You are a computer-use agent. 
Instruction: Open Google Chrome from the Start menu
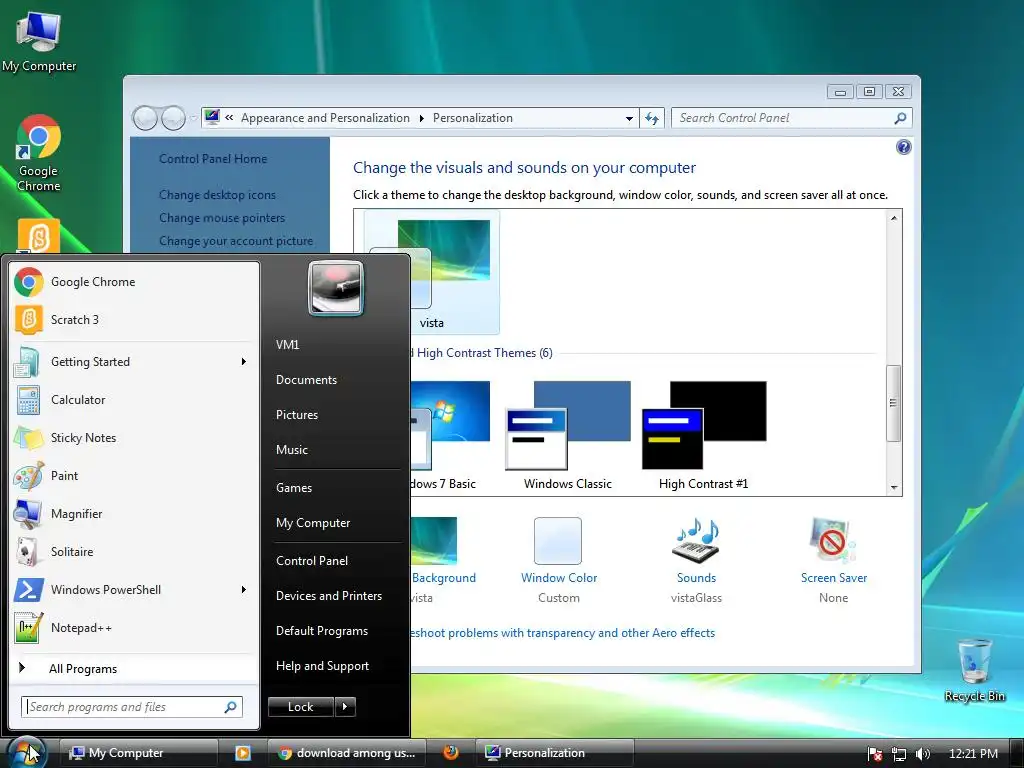tap(134, 282)
